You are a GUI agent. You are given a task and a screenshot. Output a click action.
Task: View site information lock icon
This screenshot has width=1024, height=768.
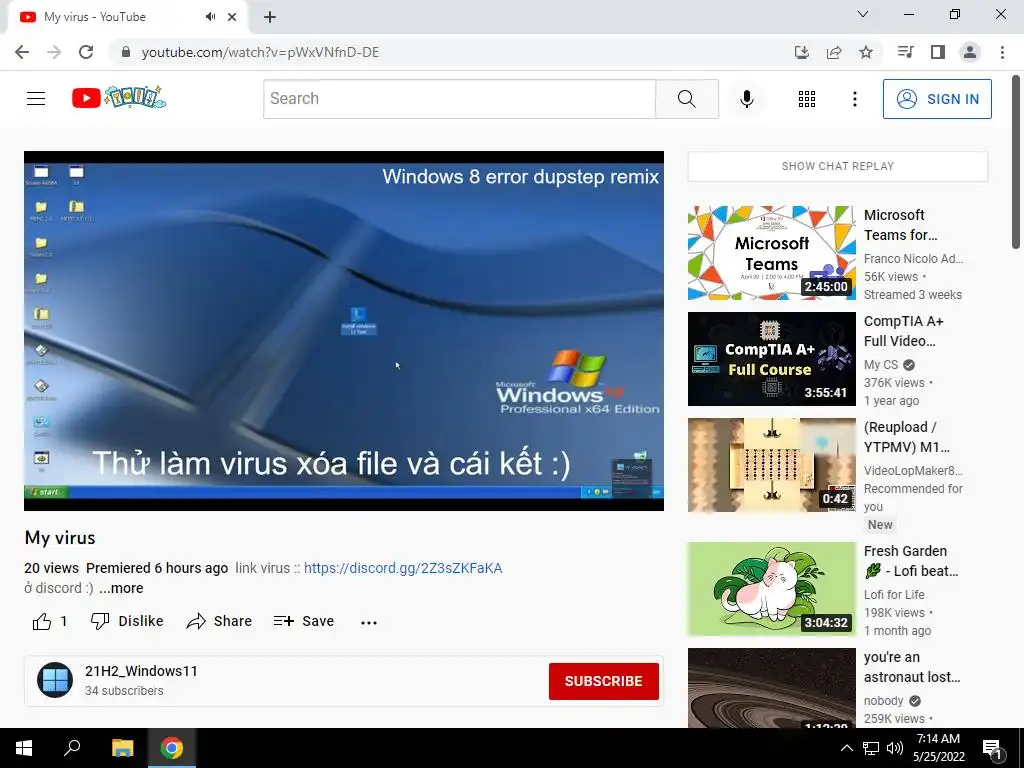(x=126, y=52)
